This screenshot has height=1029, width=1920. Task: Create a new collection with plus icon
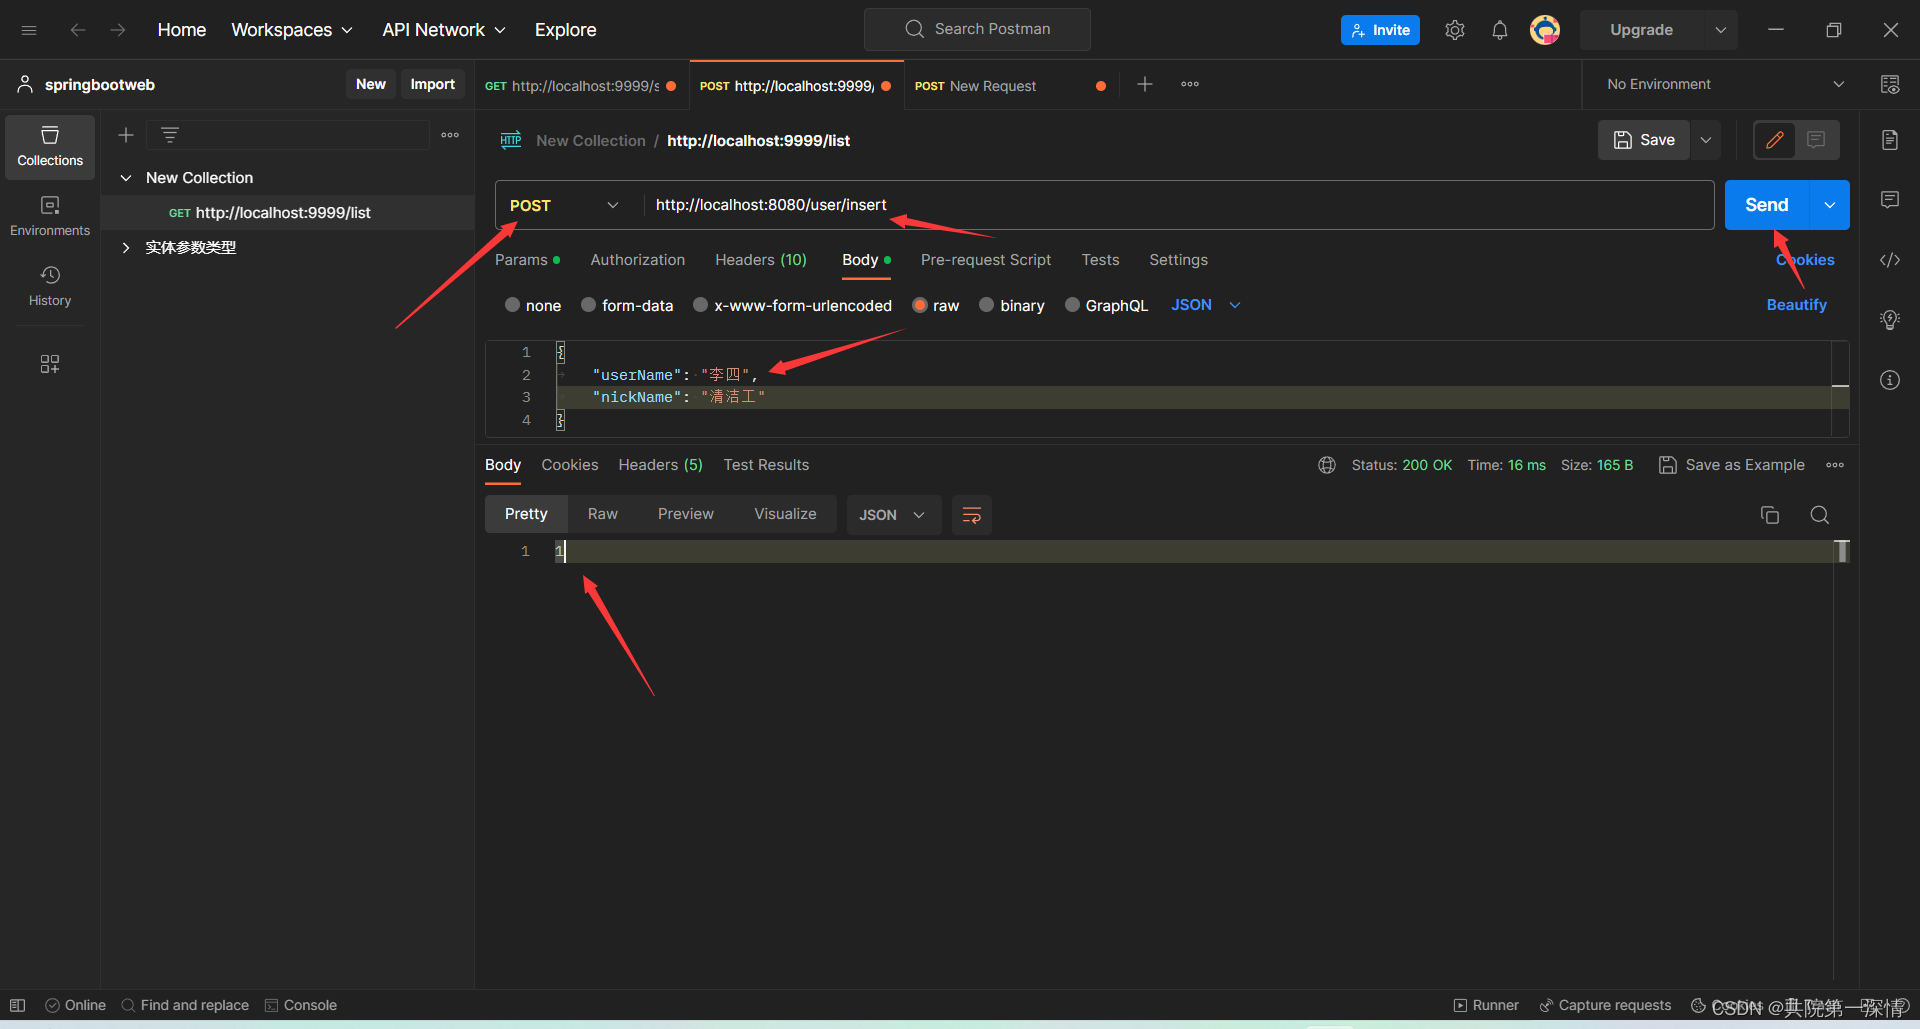126,135
